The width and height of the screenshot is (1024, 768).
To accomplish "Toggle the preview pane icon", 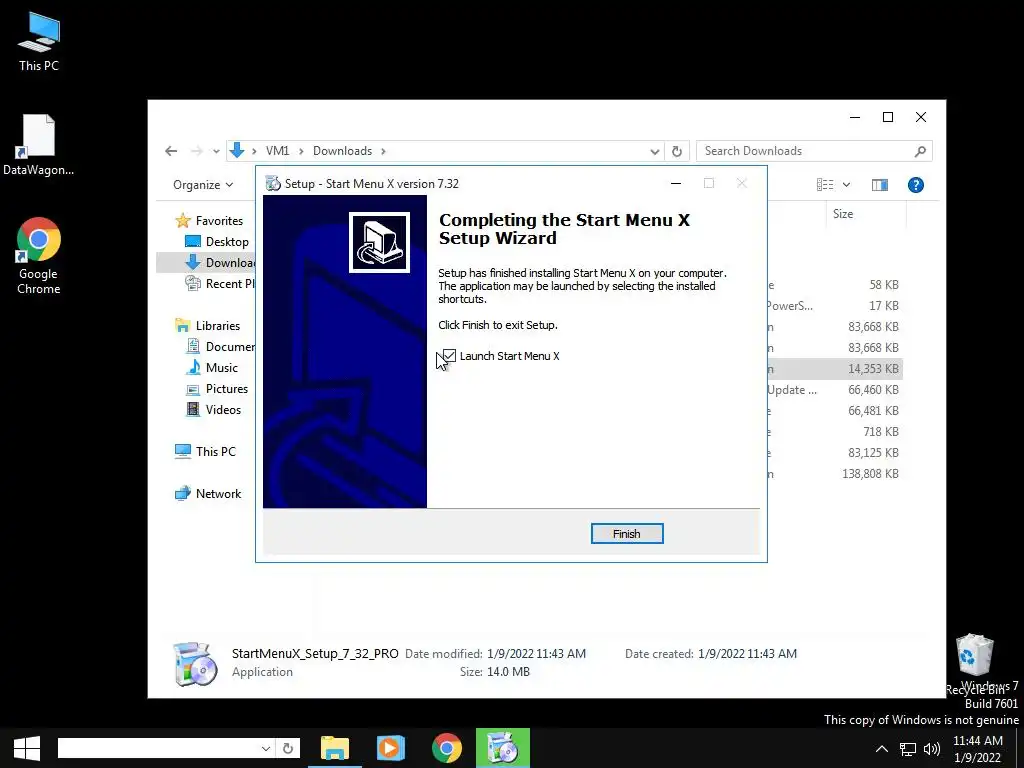I will [x=880, y=185].
